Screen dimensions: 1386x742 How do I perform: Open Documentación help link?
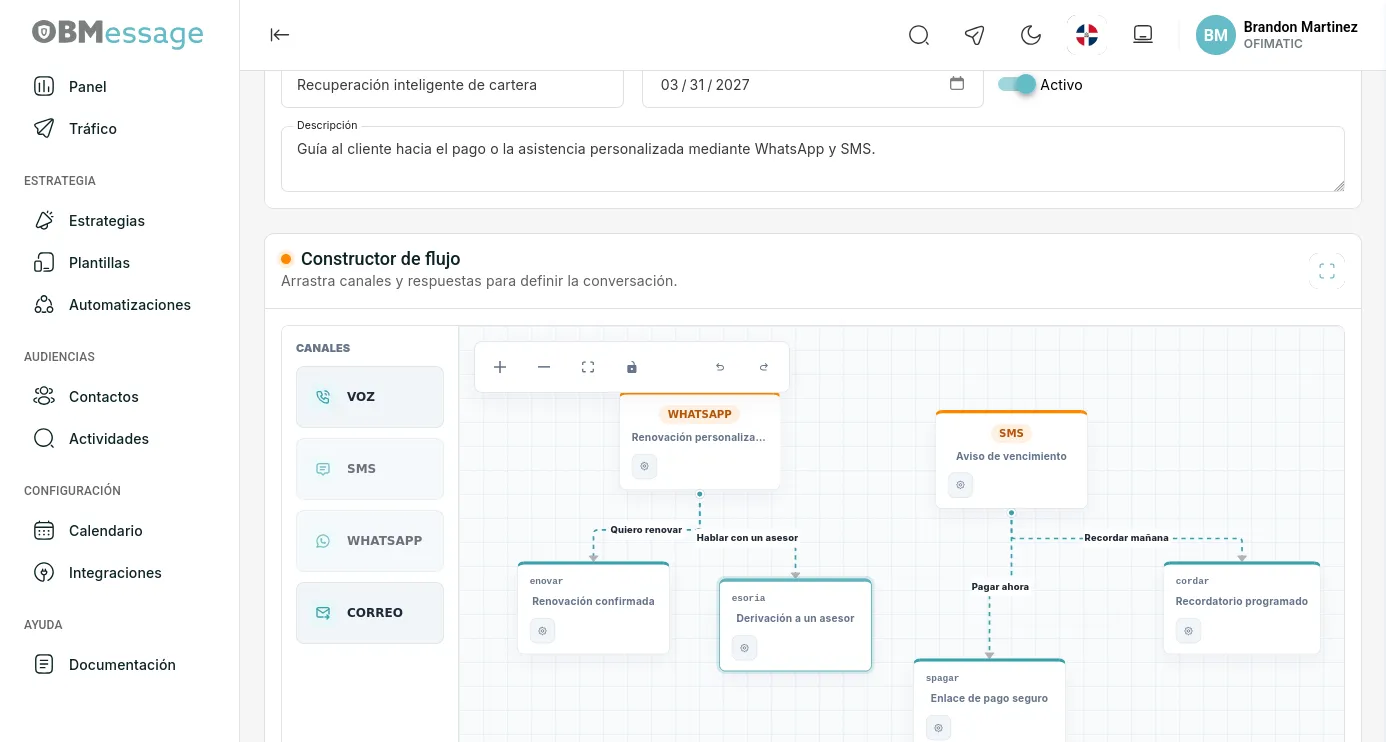click(120, 665)
